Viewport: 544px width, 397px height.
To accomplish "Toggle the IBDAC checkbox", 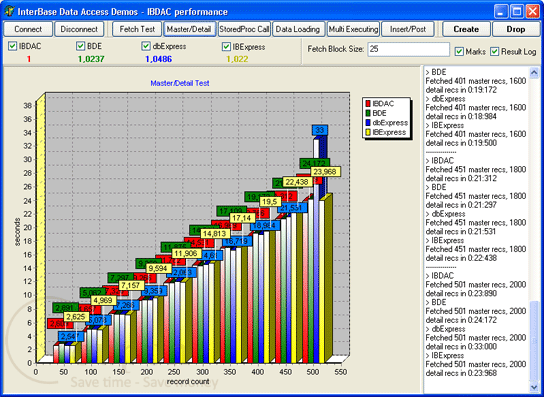I will 12,46.
